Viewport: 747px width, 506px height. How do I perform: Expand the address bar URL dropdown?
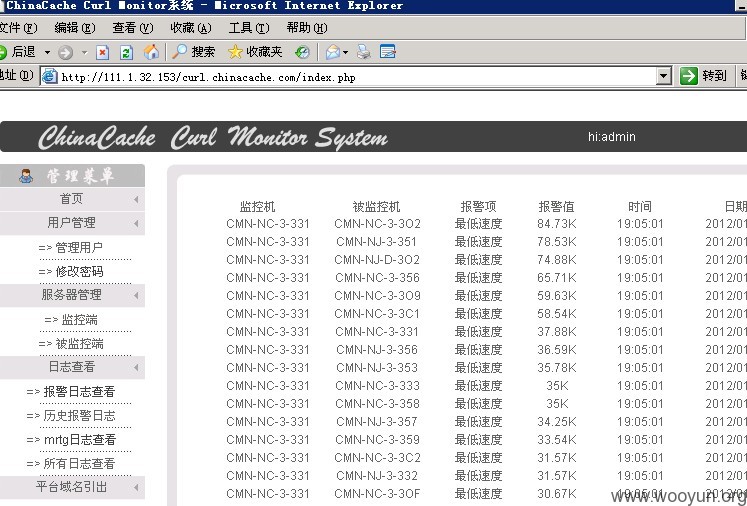[664, 76]
